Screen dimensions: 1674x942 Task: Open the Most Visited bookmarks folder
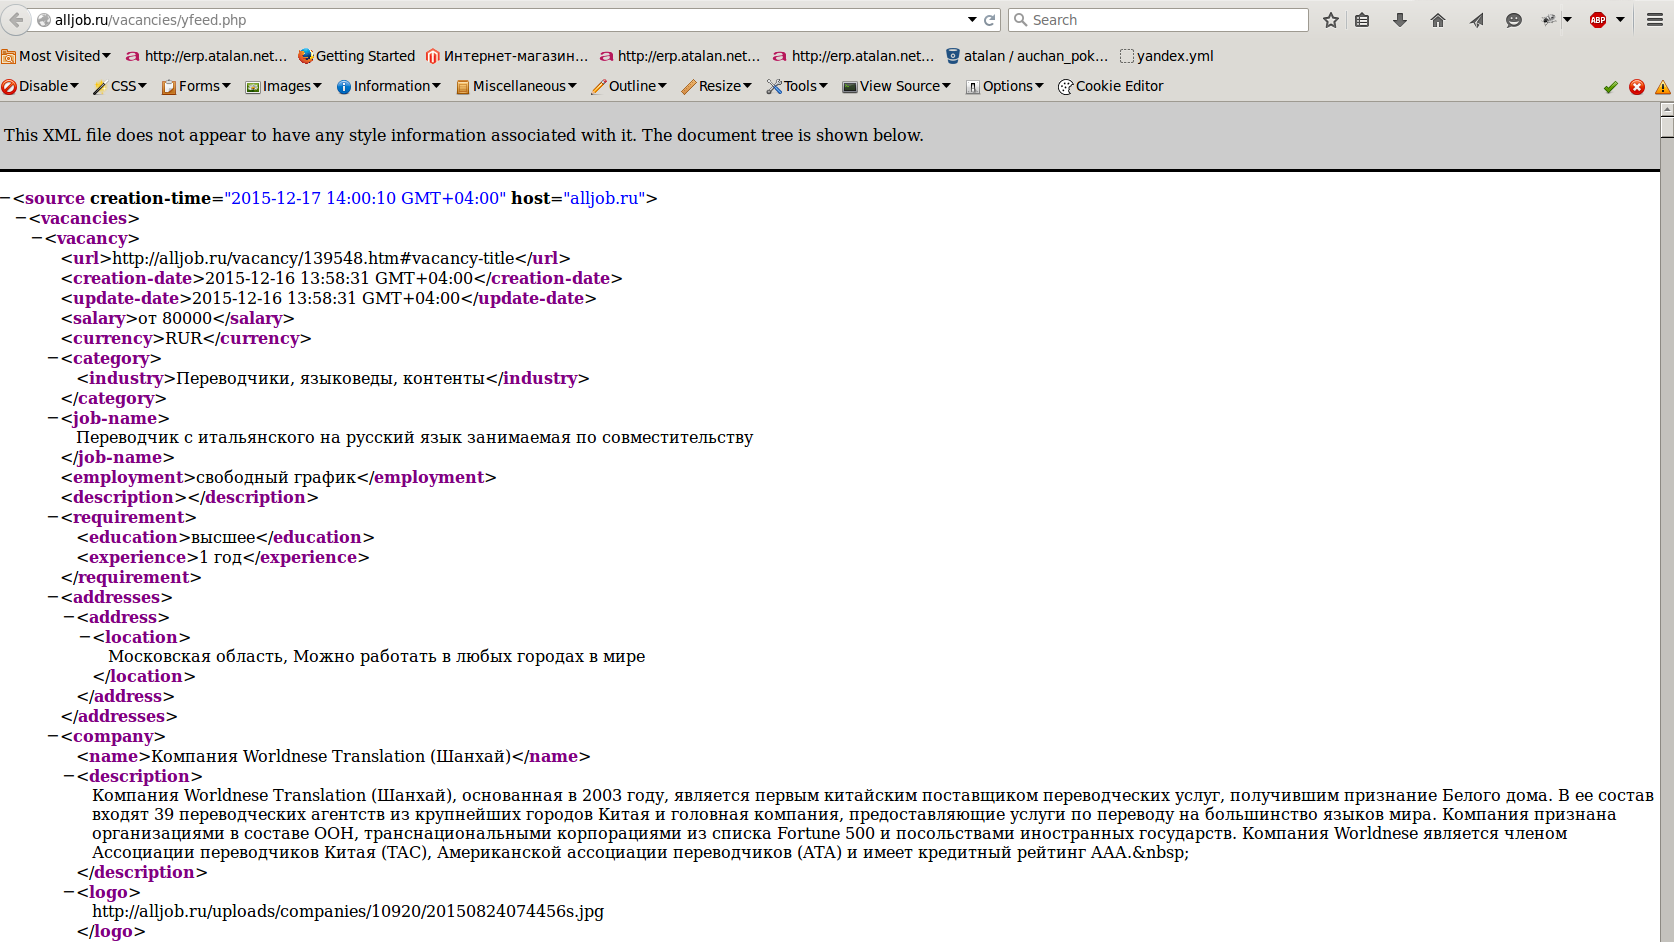pos(56,56)
